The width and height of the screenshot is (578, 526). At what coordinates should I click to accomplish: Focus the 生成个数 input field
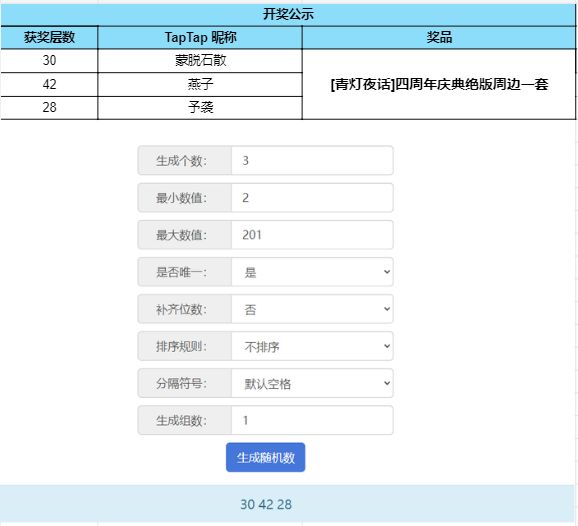pyautogui.click(x=312, y=160)
